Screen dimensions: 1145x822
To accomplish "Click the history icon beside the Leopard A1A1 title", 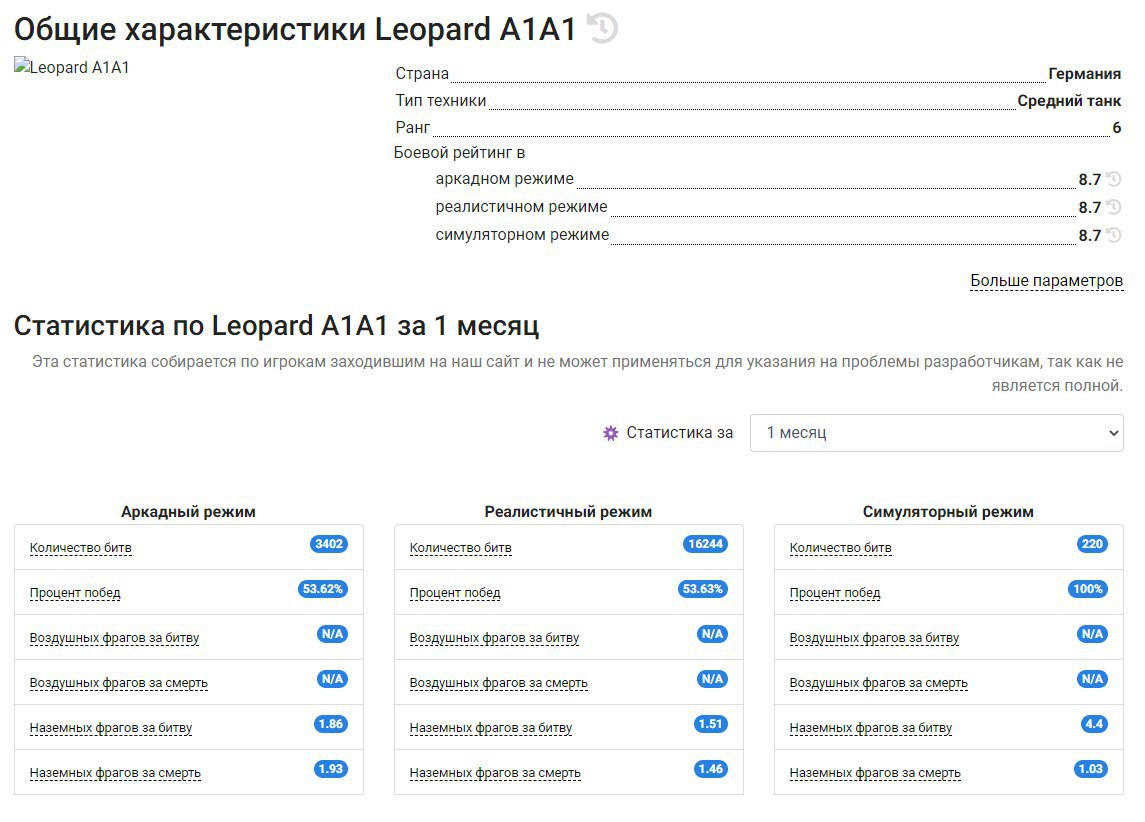I will coord(602,28).
